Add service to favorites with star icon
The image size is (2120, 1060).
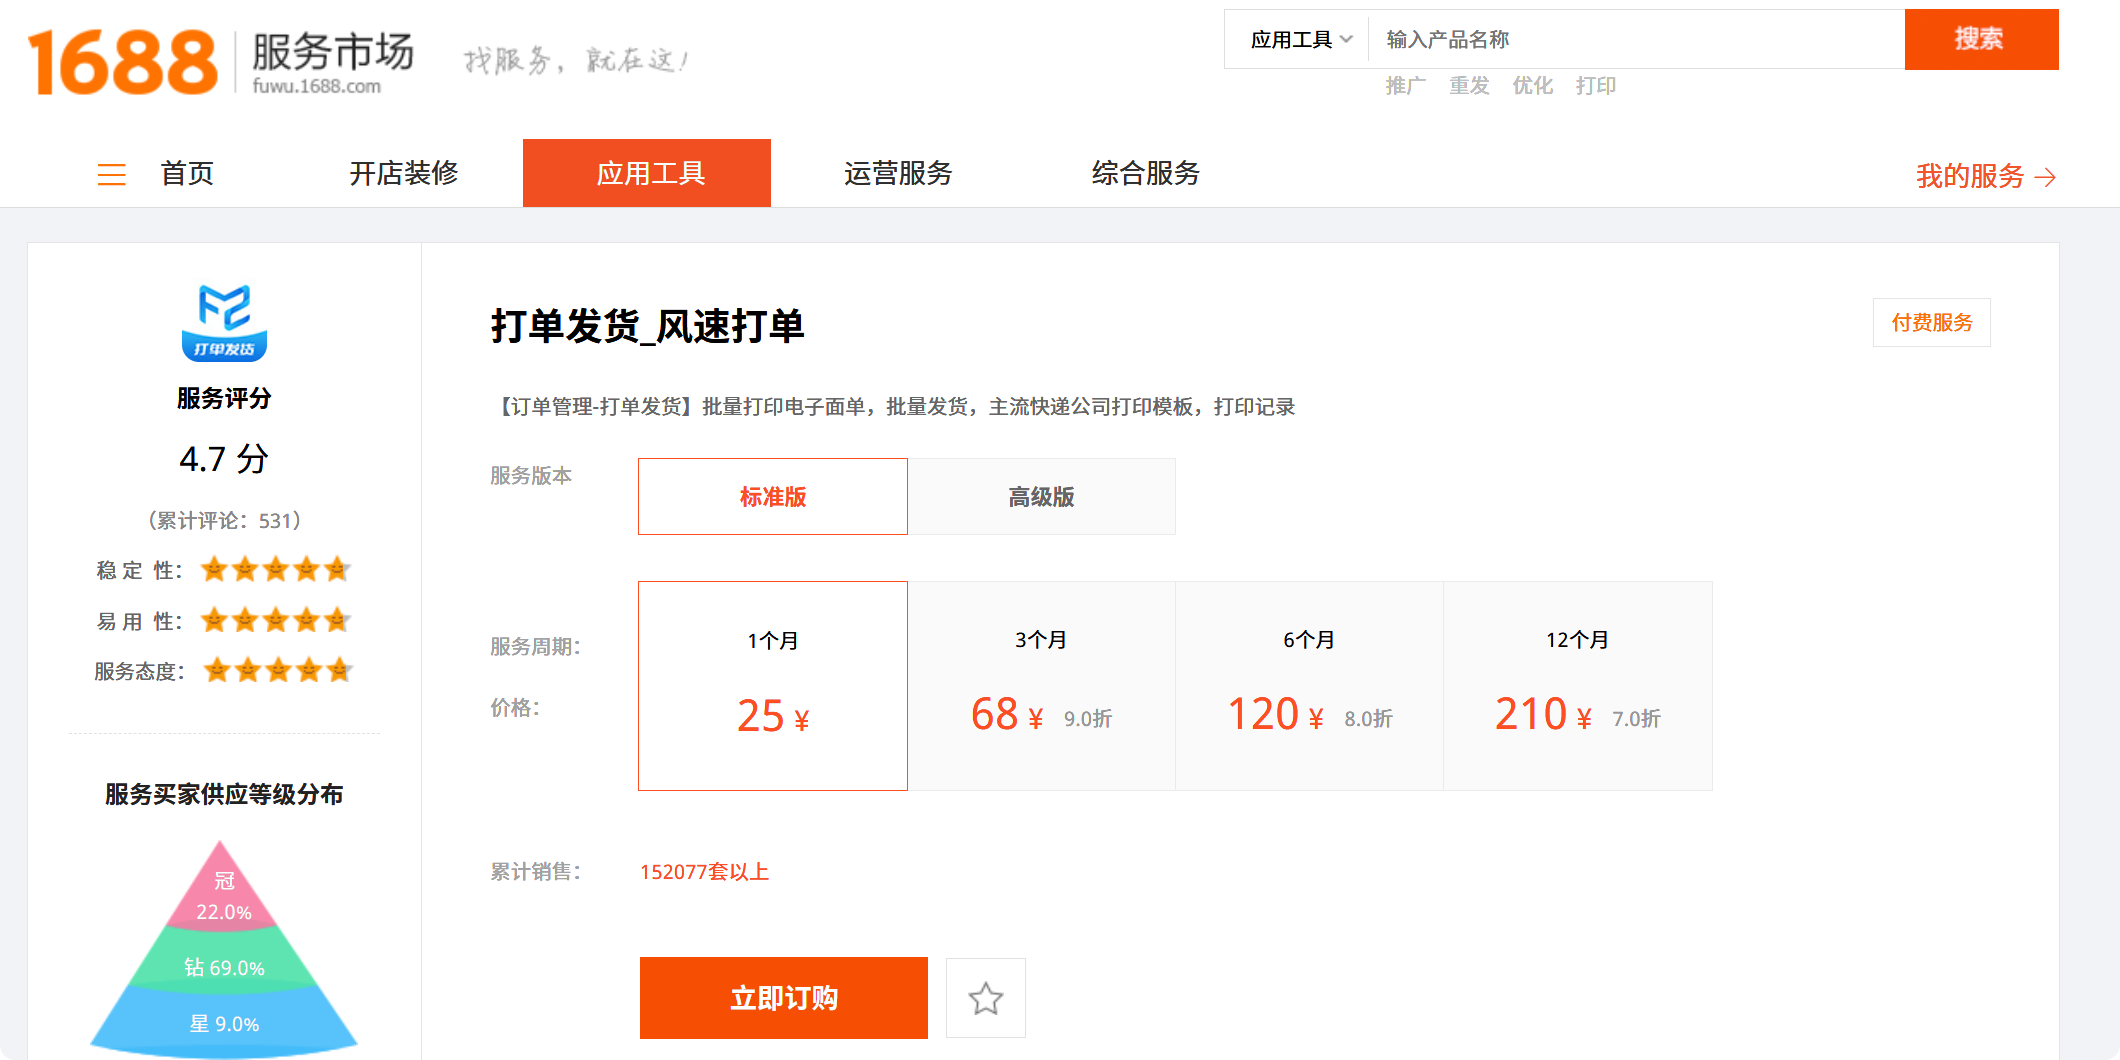986,998
